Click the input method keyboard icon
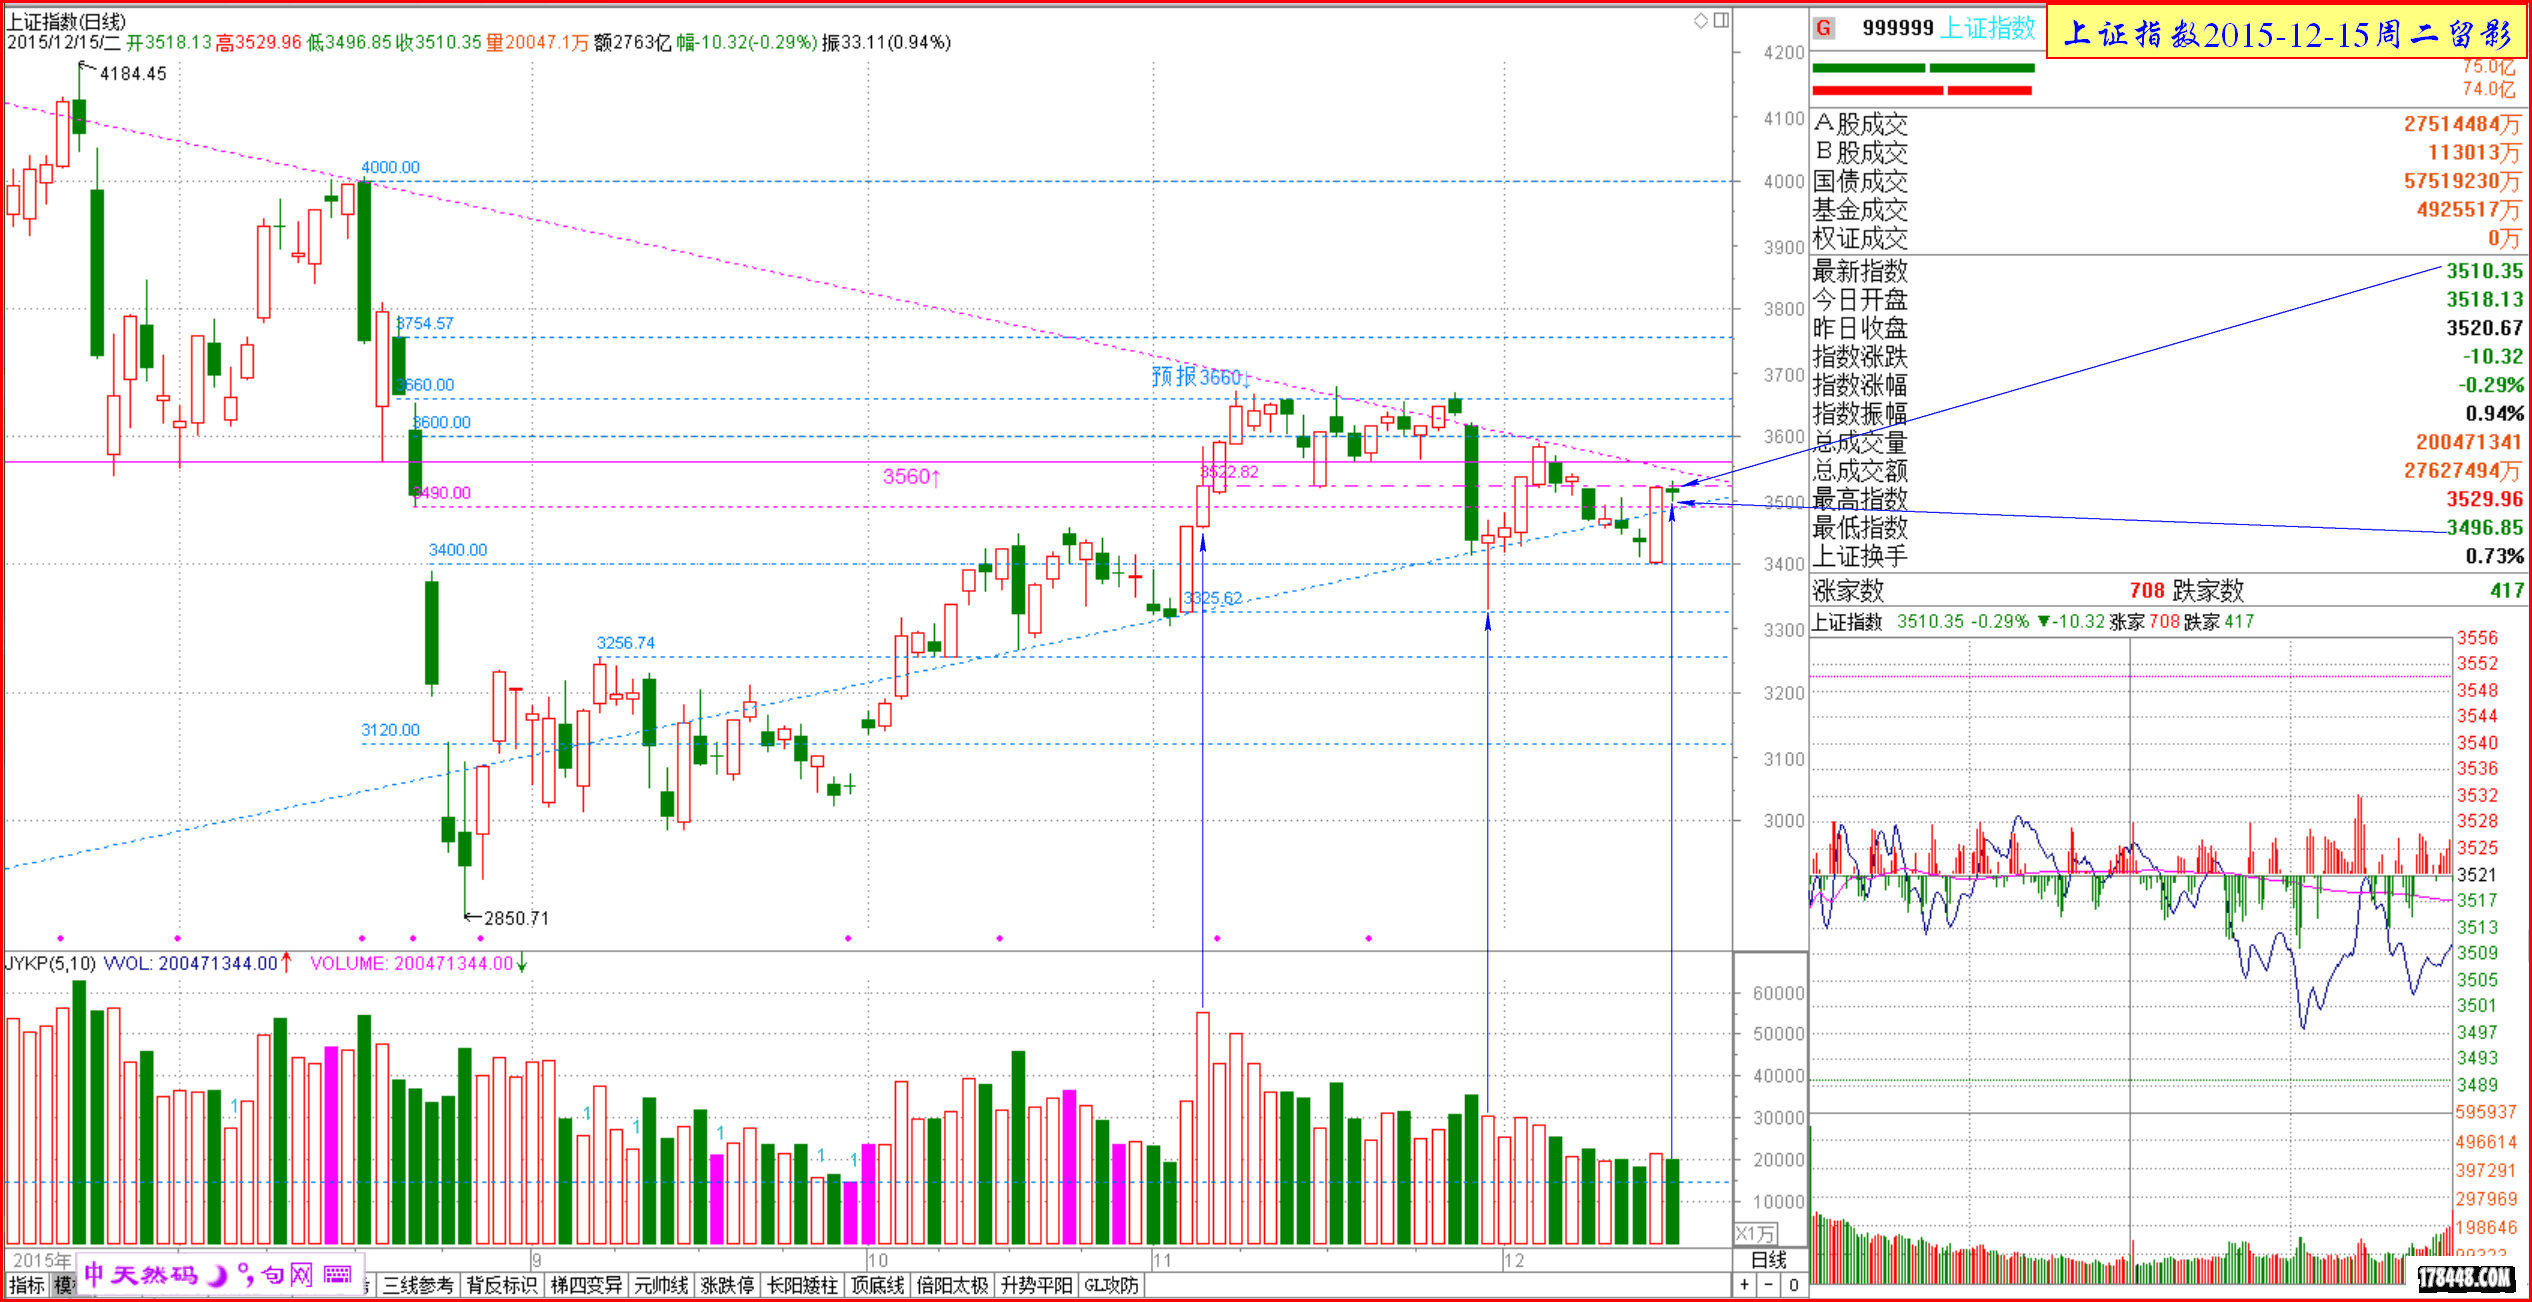This screenshot has height=1302, width=2532. (338, 1274)
